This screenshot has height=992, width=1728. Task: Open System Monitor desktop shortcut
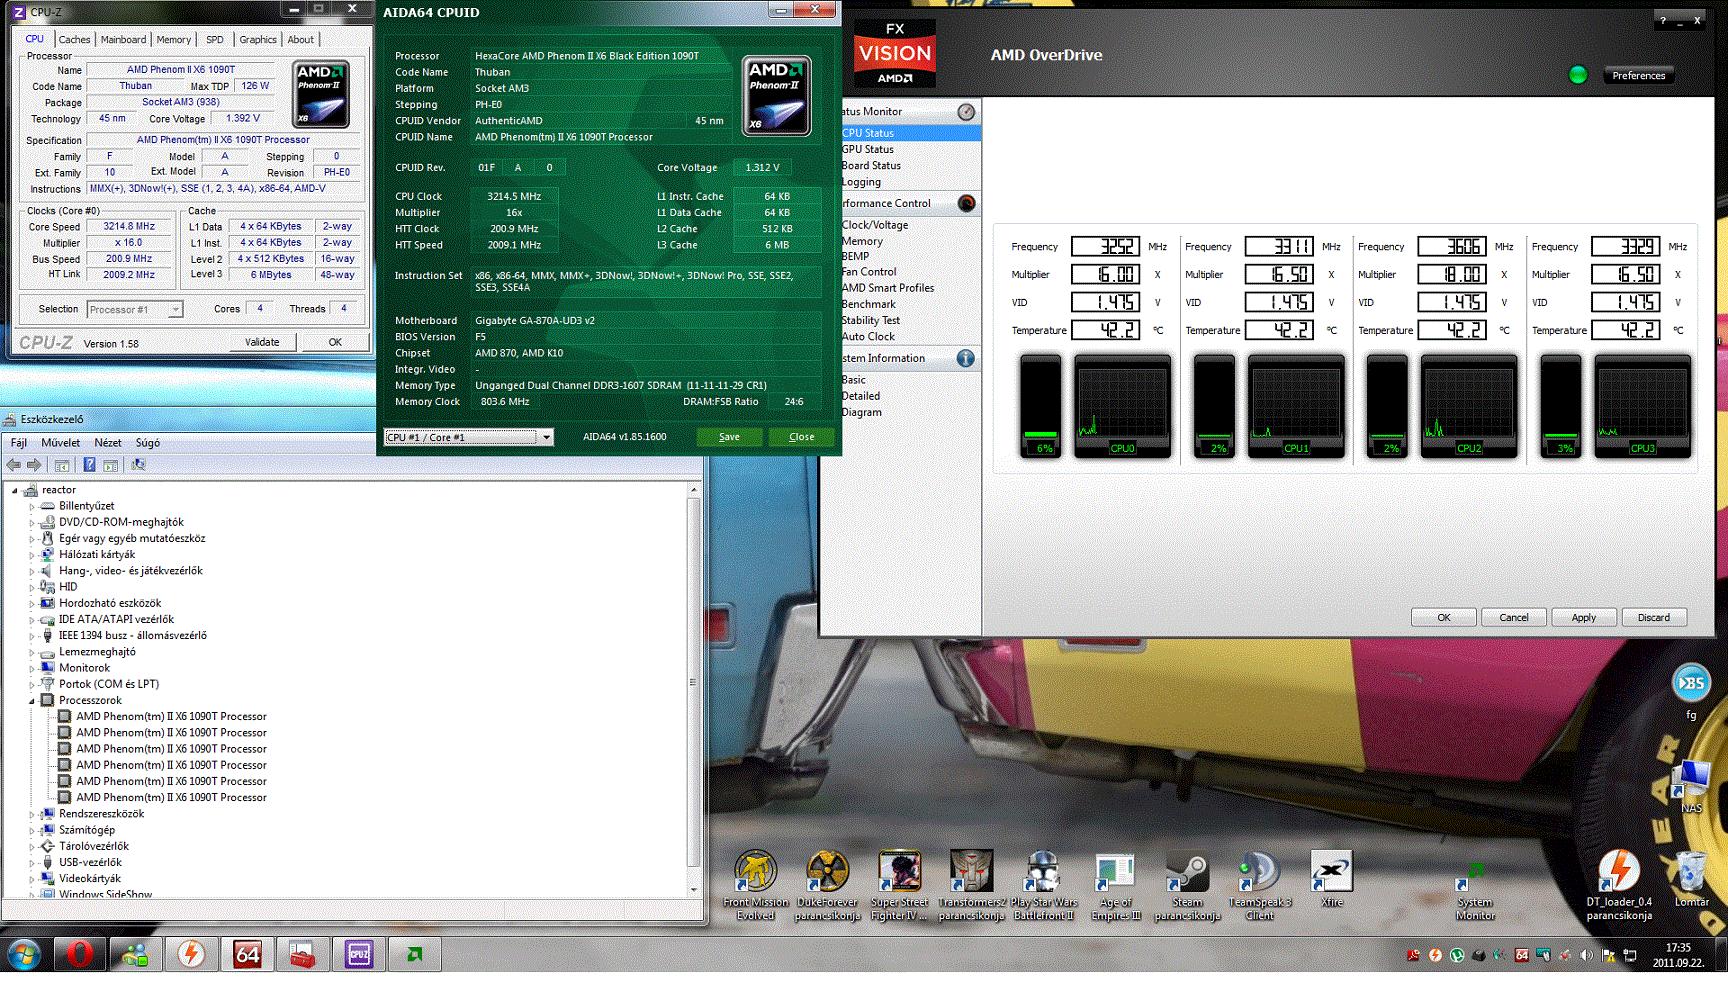pyautogui.click(x=1476, y=892)
